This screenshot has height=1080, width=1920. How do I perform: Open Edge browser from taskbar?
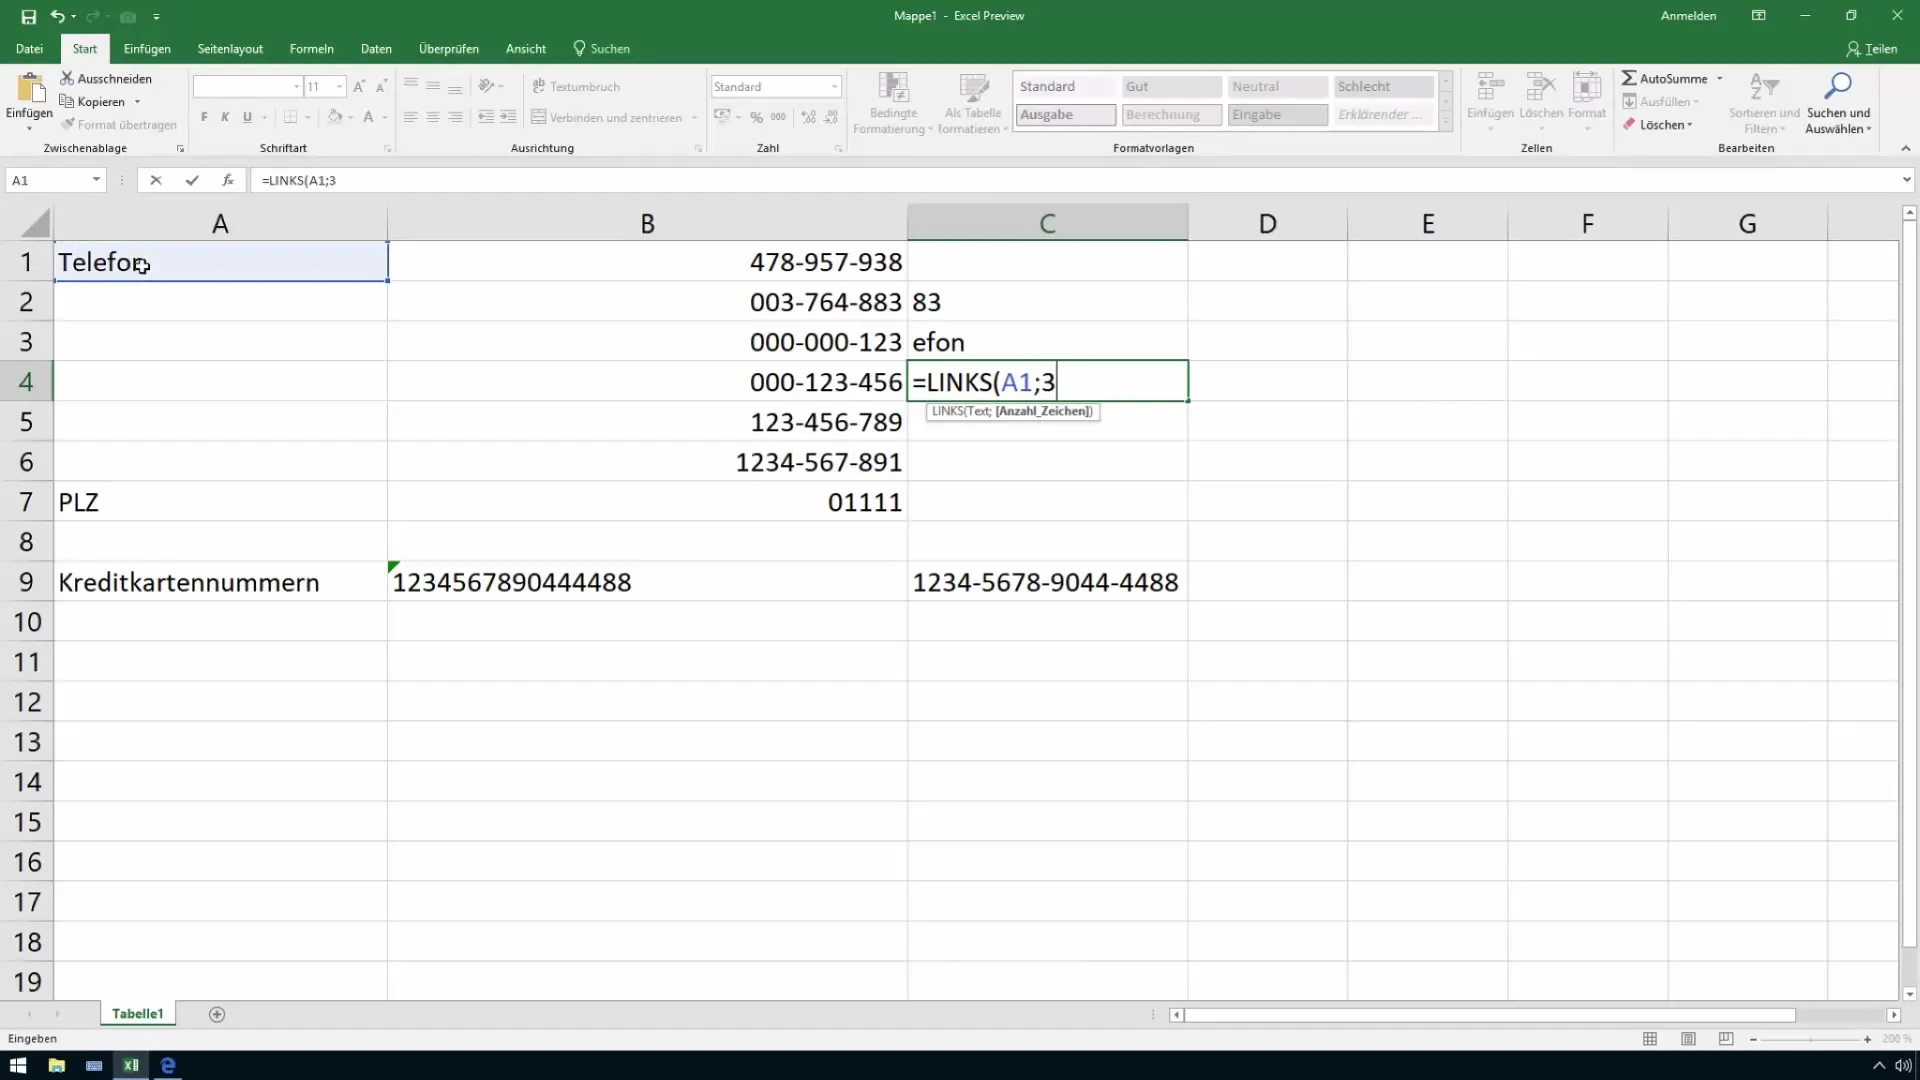click(x=168, y=1065)
